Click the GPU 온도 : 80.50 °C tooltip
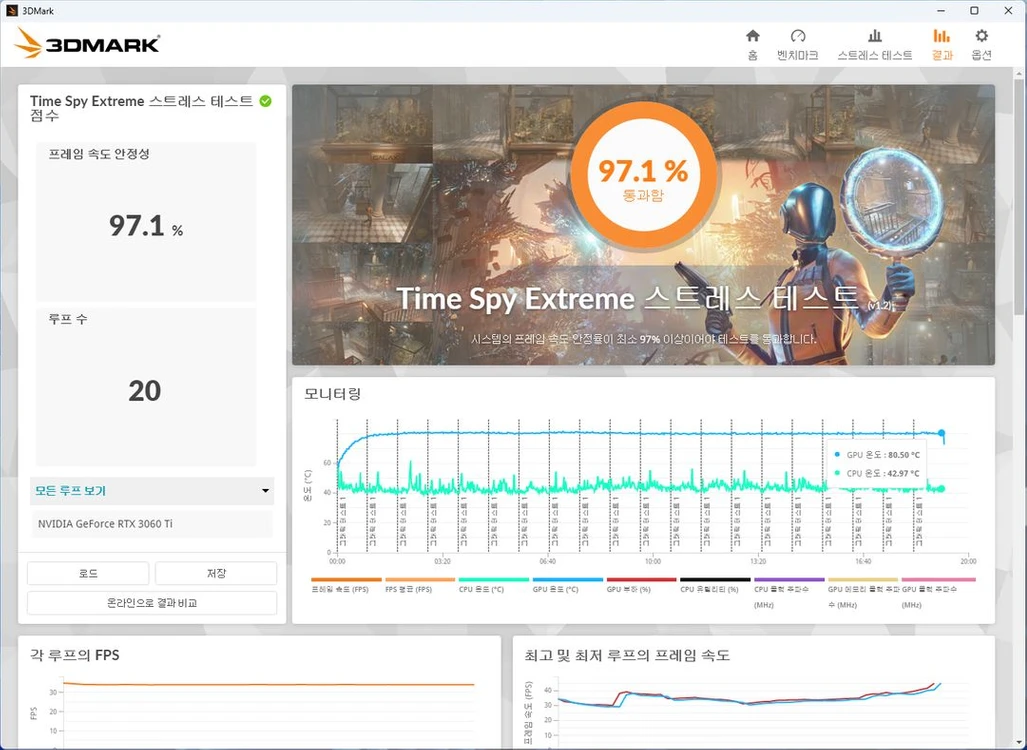The height and width of the screenshot is (750, 1027). point(878,455)
